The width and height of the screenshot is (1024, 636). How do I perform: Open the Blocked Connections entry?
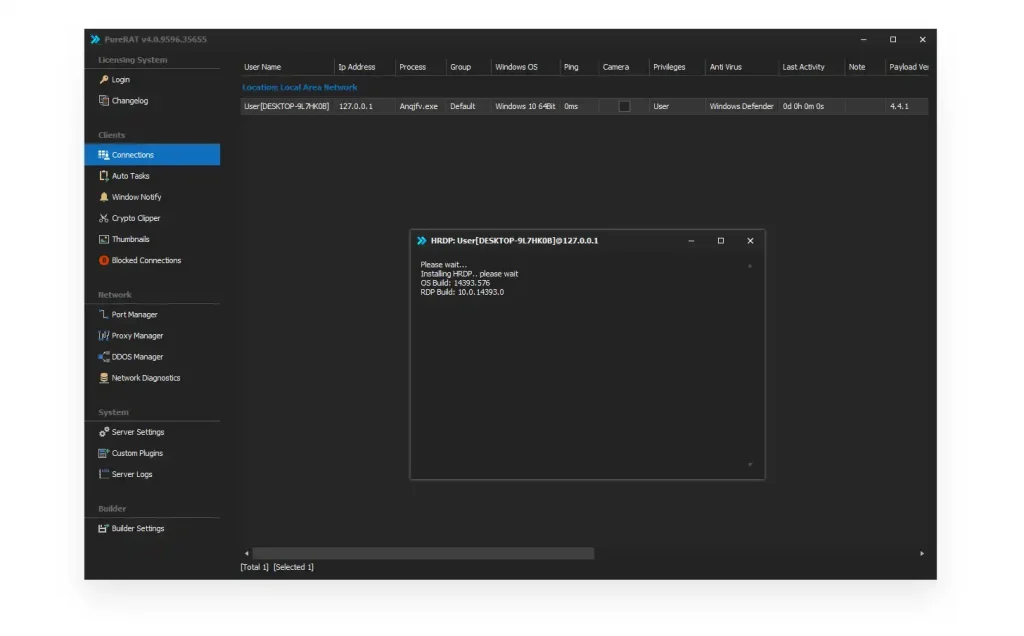(x=146, y=260)
